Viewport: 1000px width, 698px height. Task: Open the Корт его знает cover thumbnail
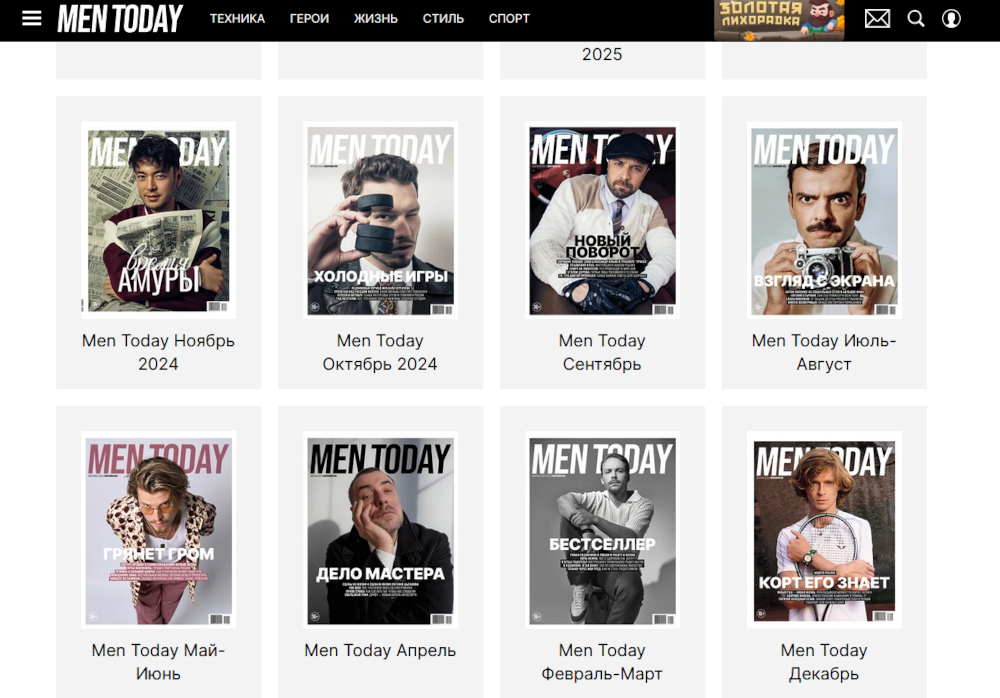[x=824, y=530]
